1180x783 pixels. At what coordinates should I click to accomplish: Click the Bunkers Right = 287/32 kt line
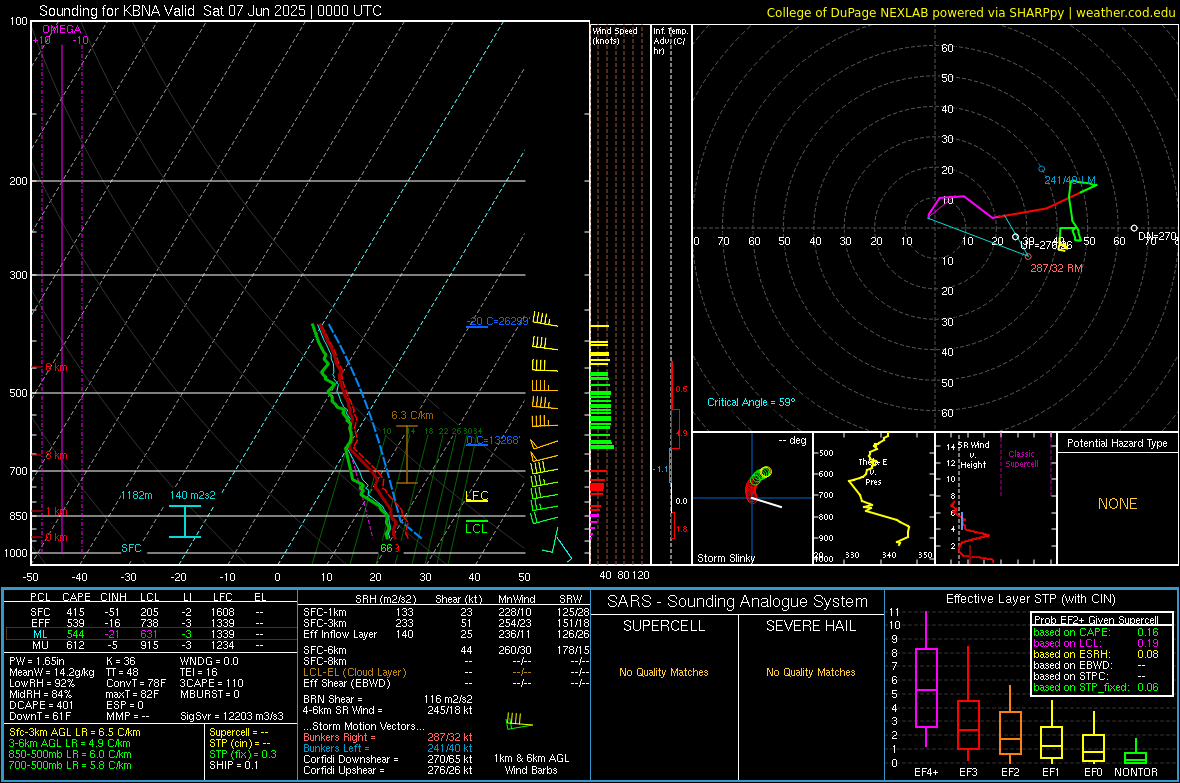tap(388, 737)
